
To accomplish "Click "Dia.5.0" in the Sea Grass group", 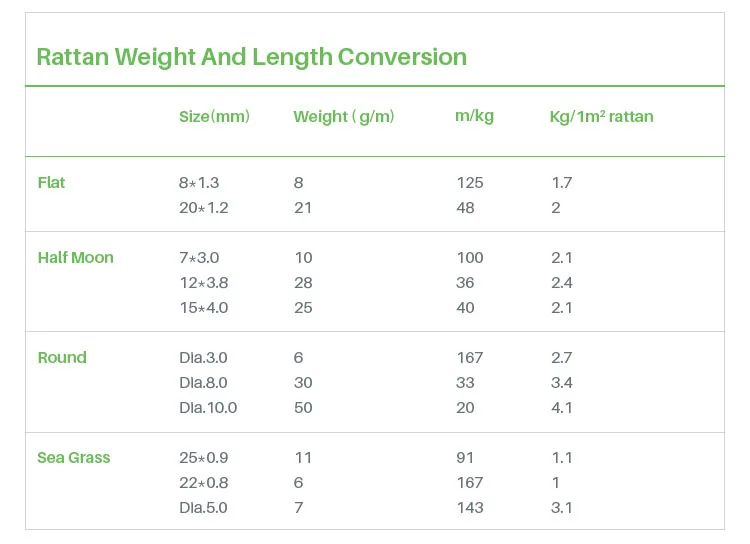I will [x=203, y=508].
